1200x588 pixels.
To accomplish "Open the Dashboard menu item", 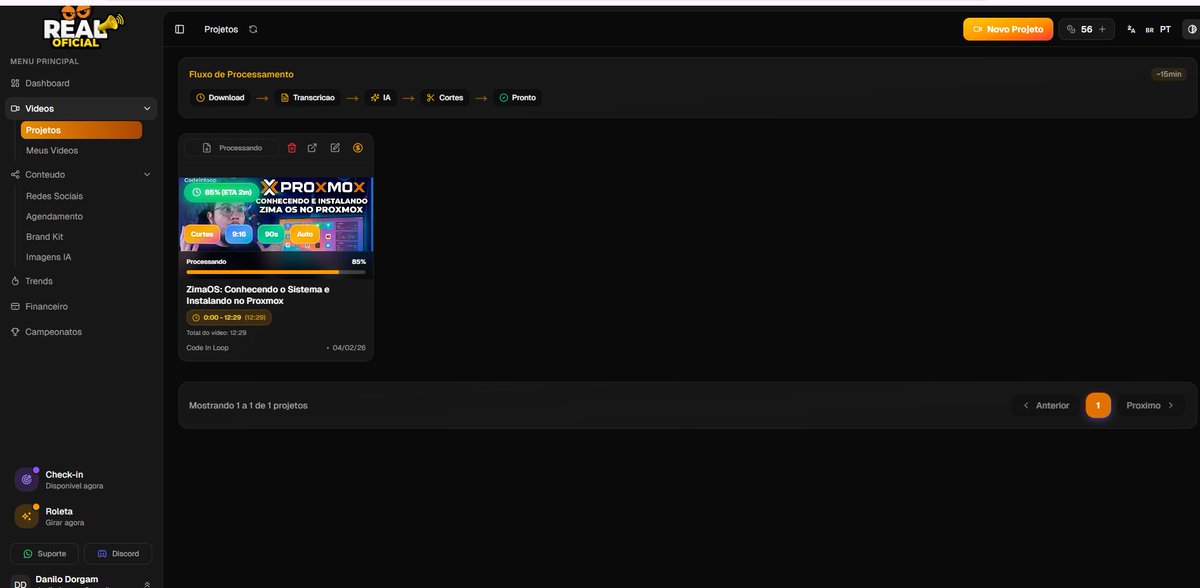I will pos(48,83).
